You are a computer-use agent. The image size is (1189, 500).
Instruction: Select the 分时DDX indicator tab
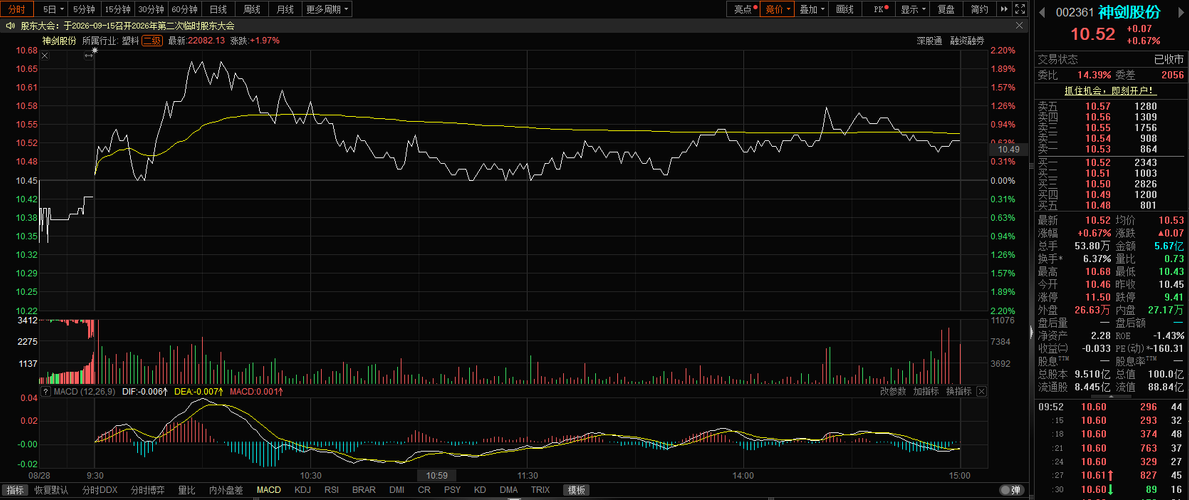pos(99,490)
